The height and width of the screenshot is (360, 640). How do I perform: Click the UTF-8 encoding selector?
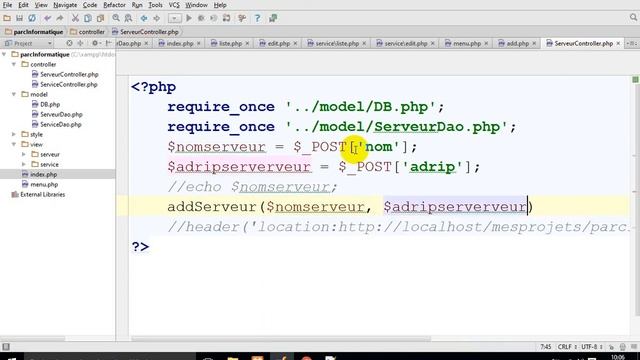591,347
